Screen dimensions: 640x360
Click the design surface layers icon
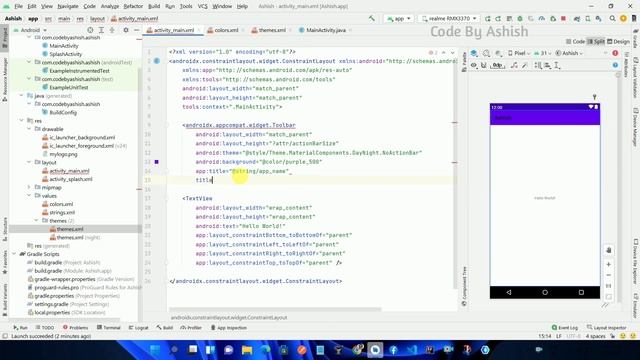(x=474, y=53)
